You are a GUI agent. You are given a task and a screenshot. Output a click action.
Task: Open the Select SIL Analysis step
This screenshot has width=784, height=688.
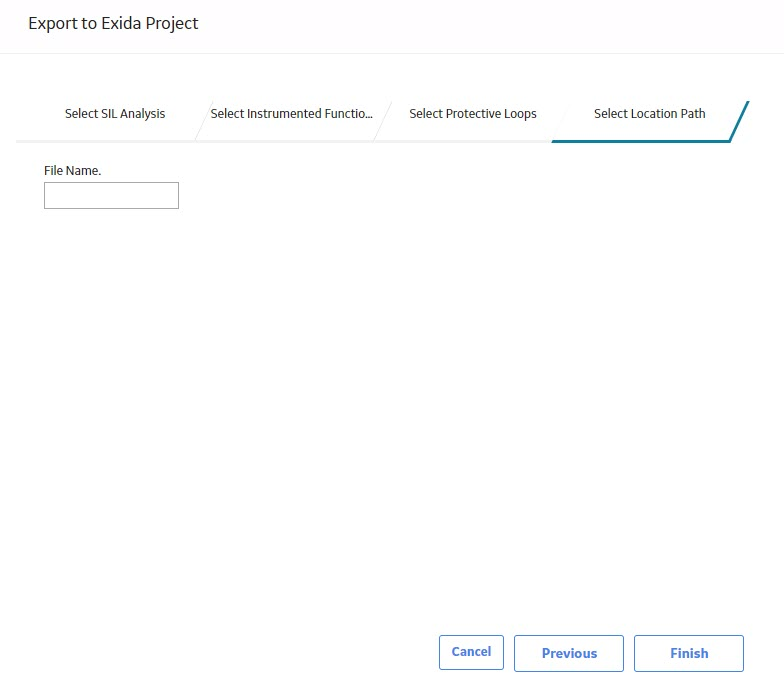(x=115, y=114)
